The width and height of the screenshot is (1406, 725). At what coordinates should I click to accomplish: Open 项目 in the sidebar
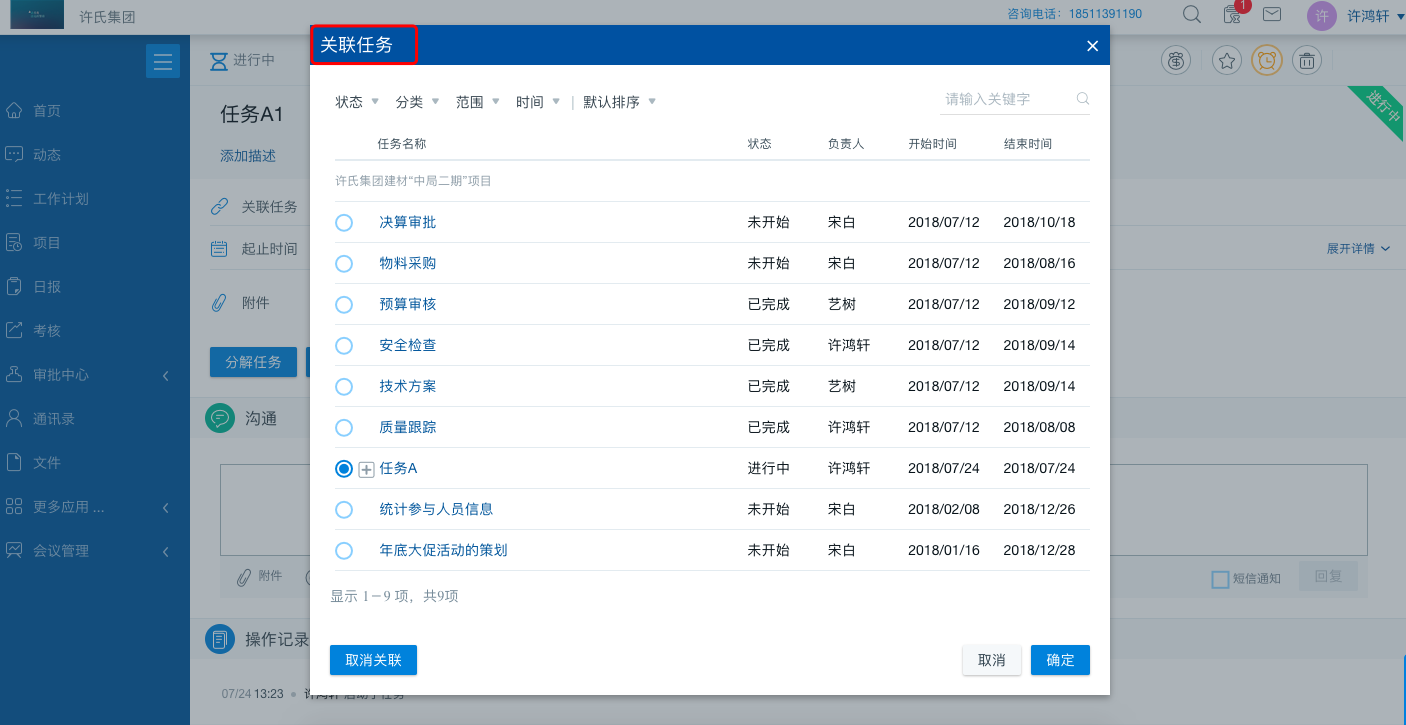47,243
